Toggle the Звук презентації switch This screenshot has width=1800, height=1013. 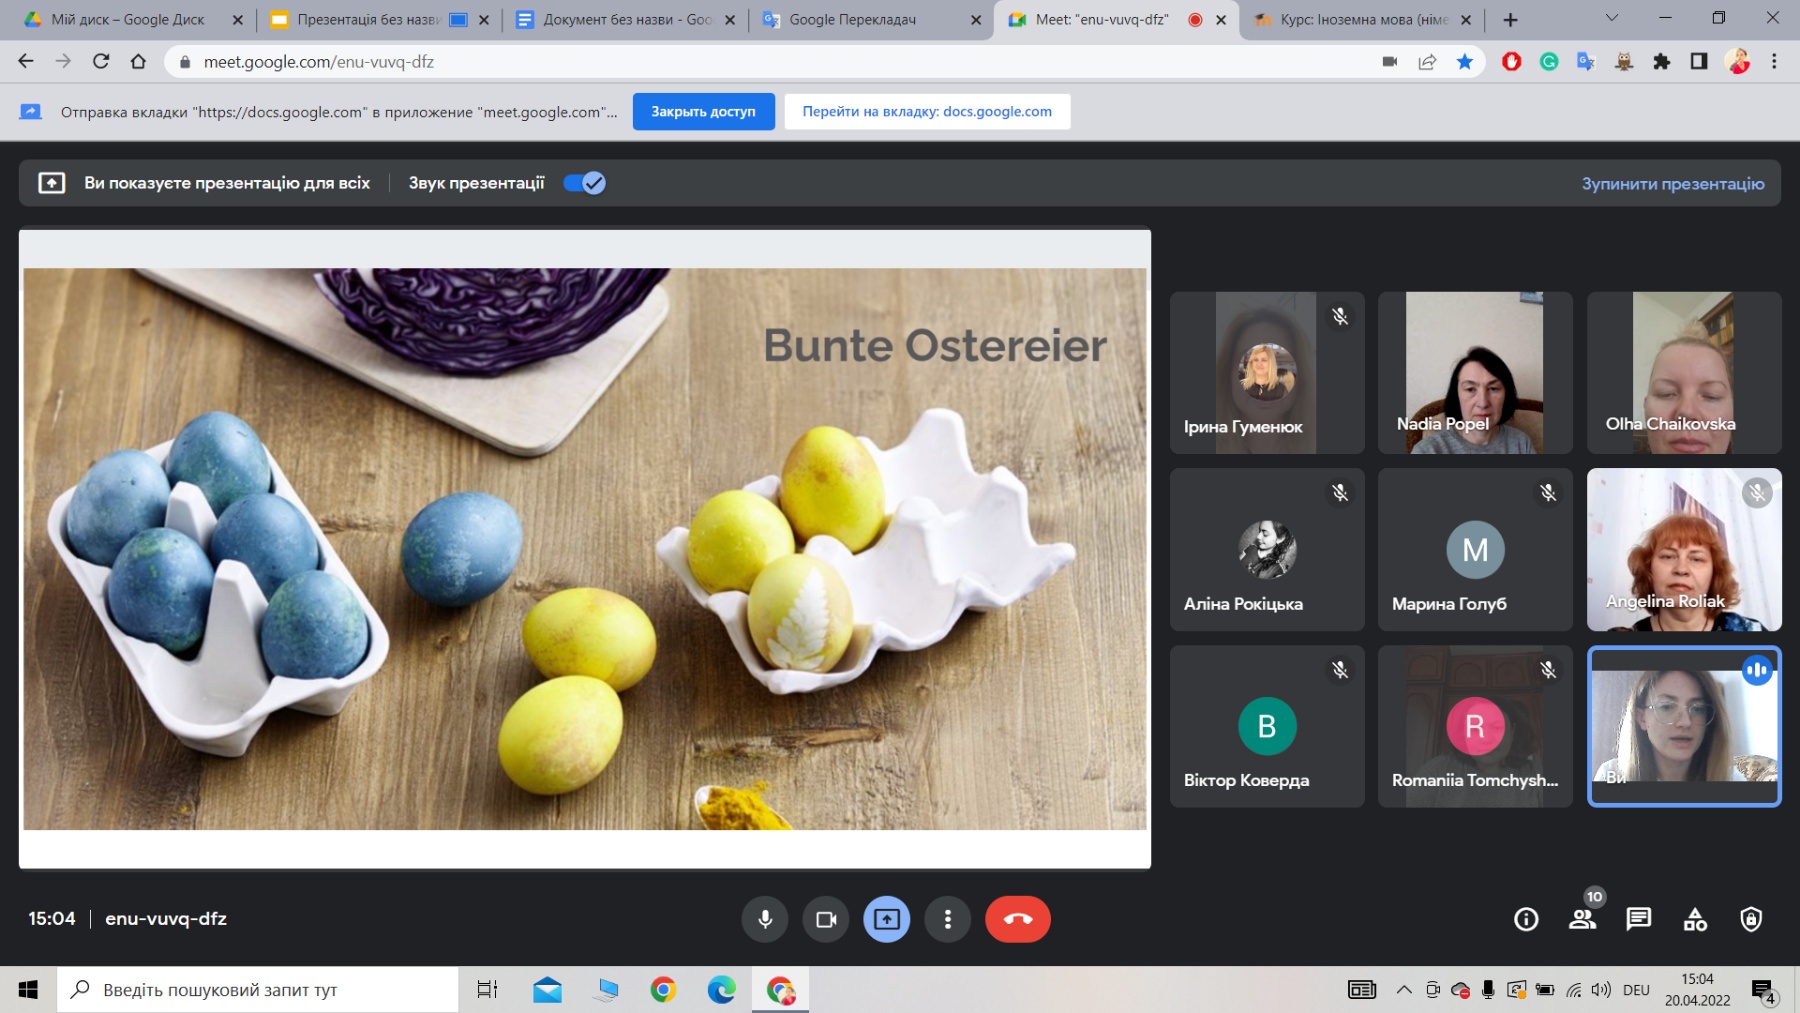point(584,183)
